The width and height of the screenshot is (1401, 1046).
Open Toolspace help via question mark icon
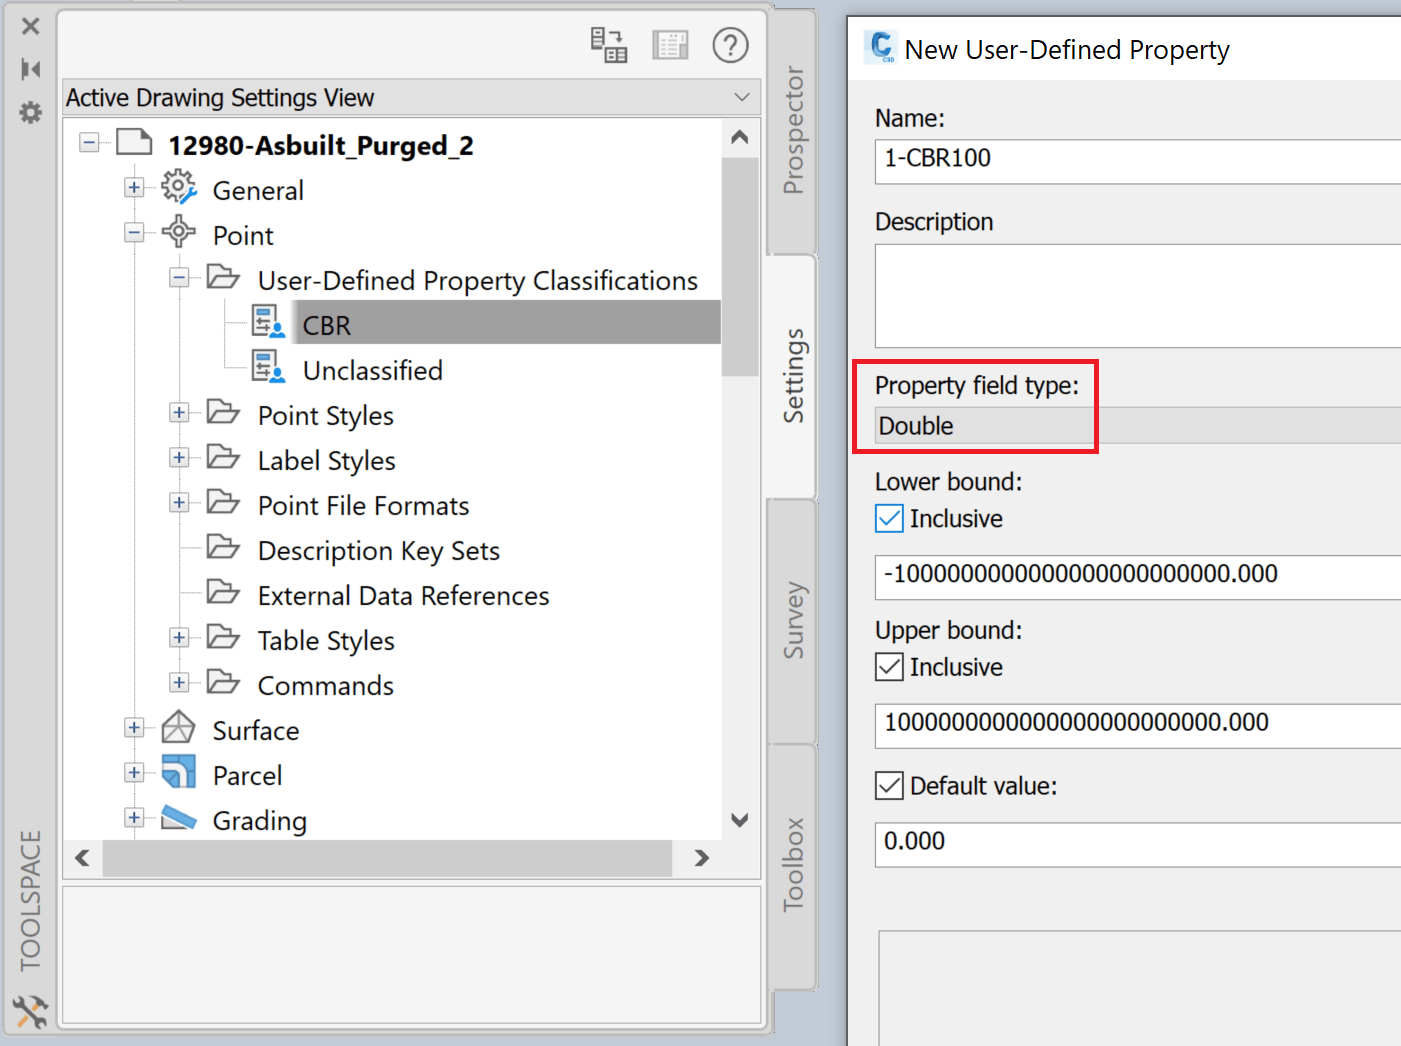click(730, 45)
